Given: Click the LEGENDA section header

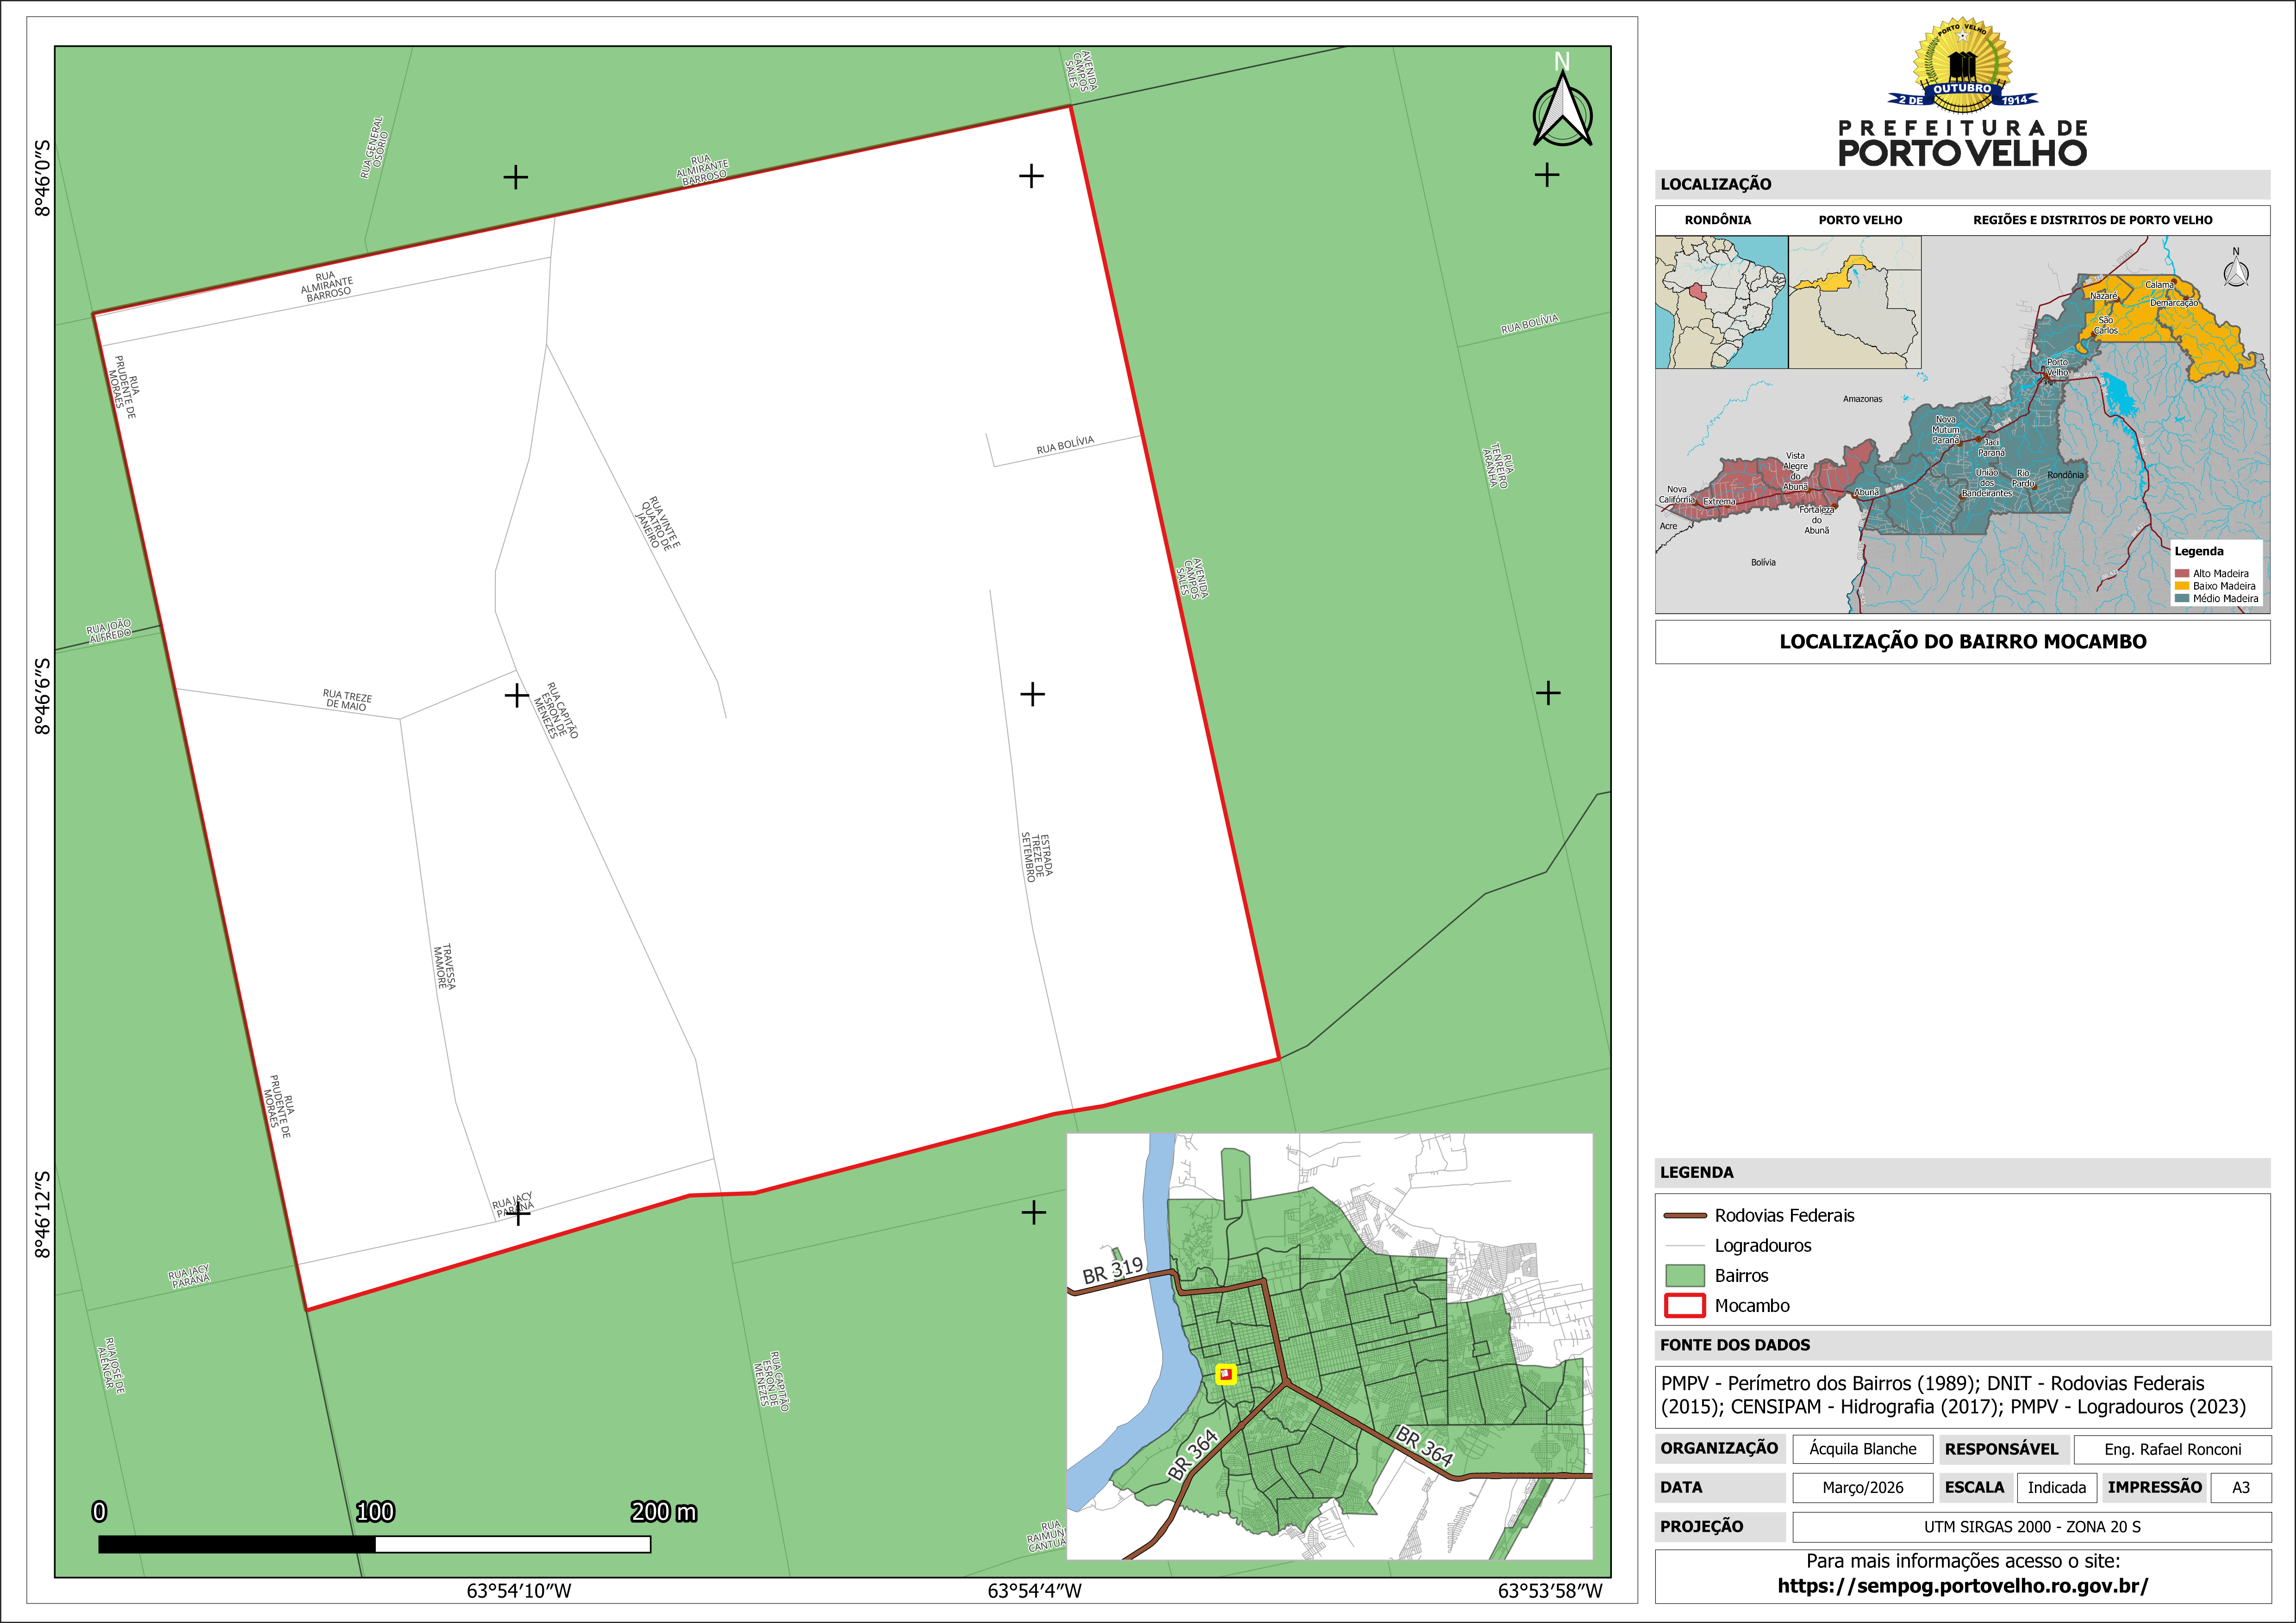Looking at the screenshot, I should pyautogui.click(x=1697, y=1172).
